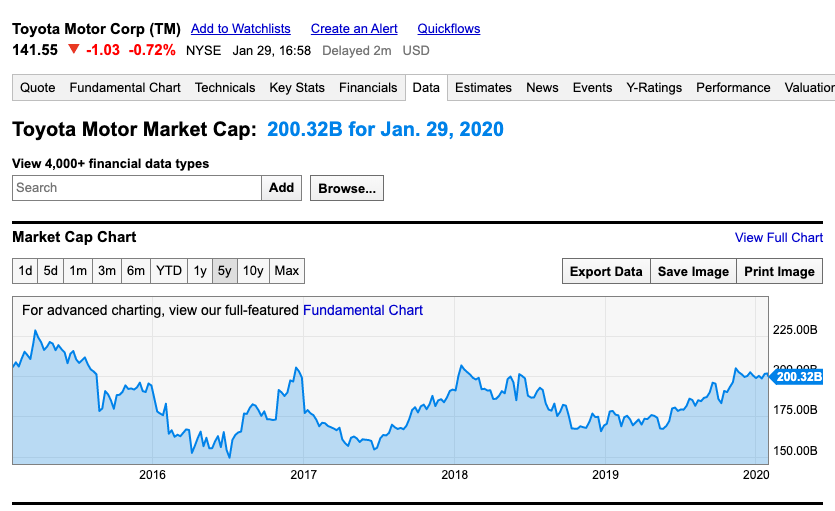Open the Quickflows menu
Image resolution: width=835 pixels, height=511 pixels.
[x=449, y=29]
